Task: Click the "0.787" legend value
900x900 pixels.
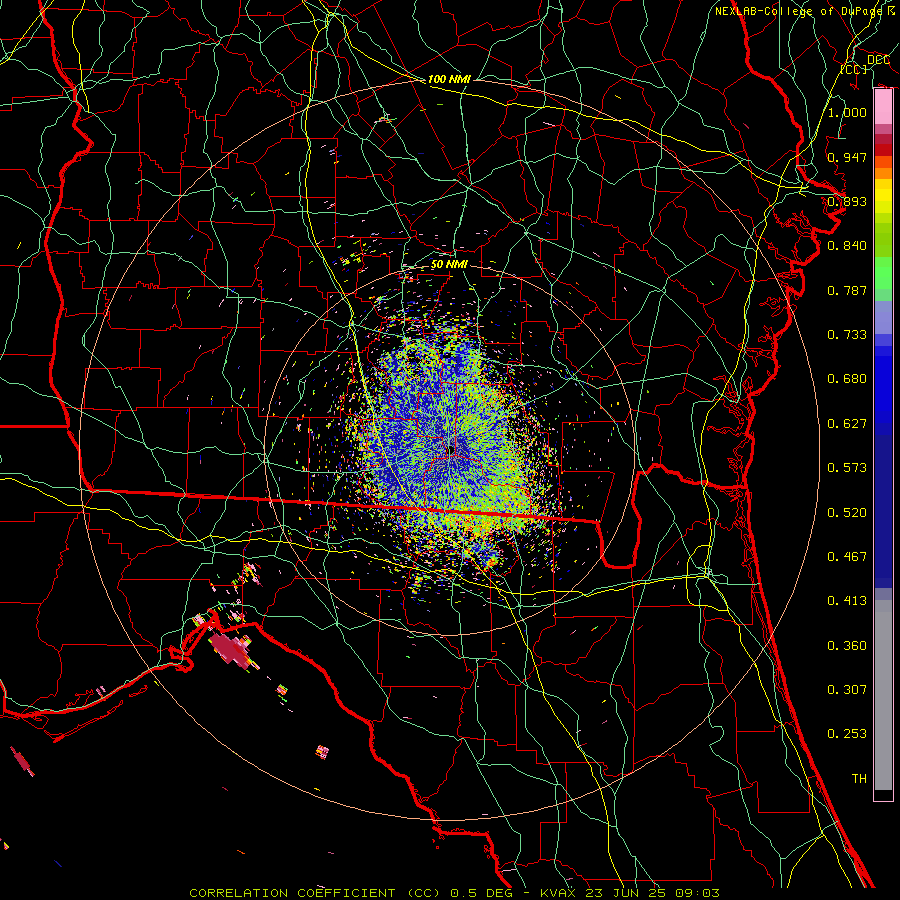Action: coord(847,290)
